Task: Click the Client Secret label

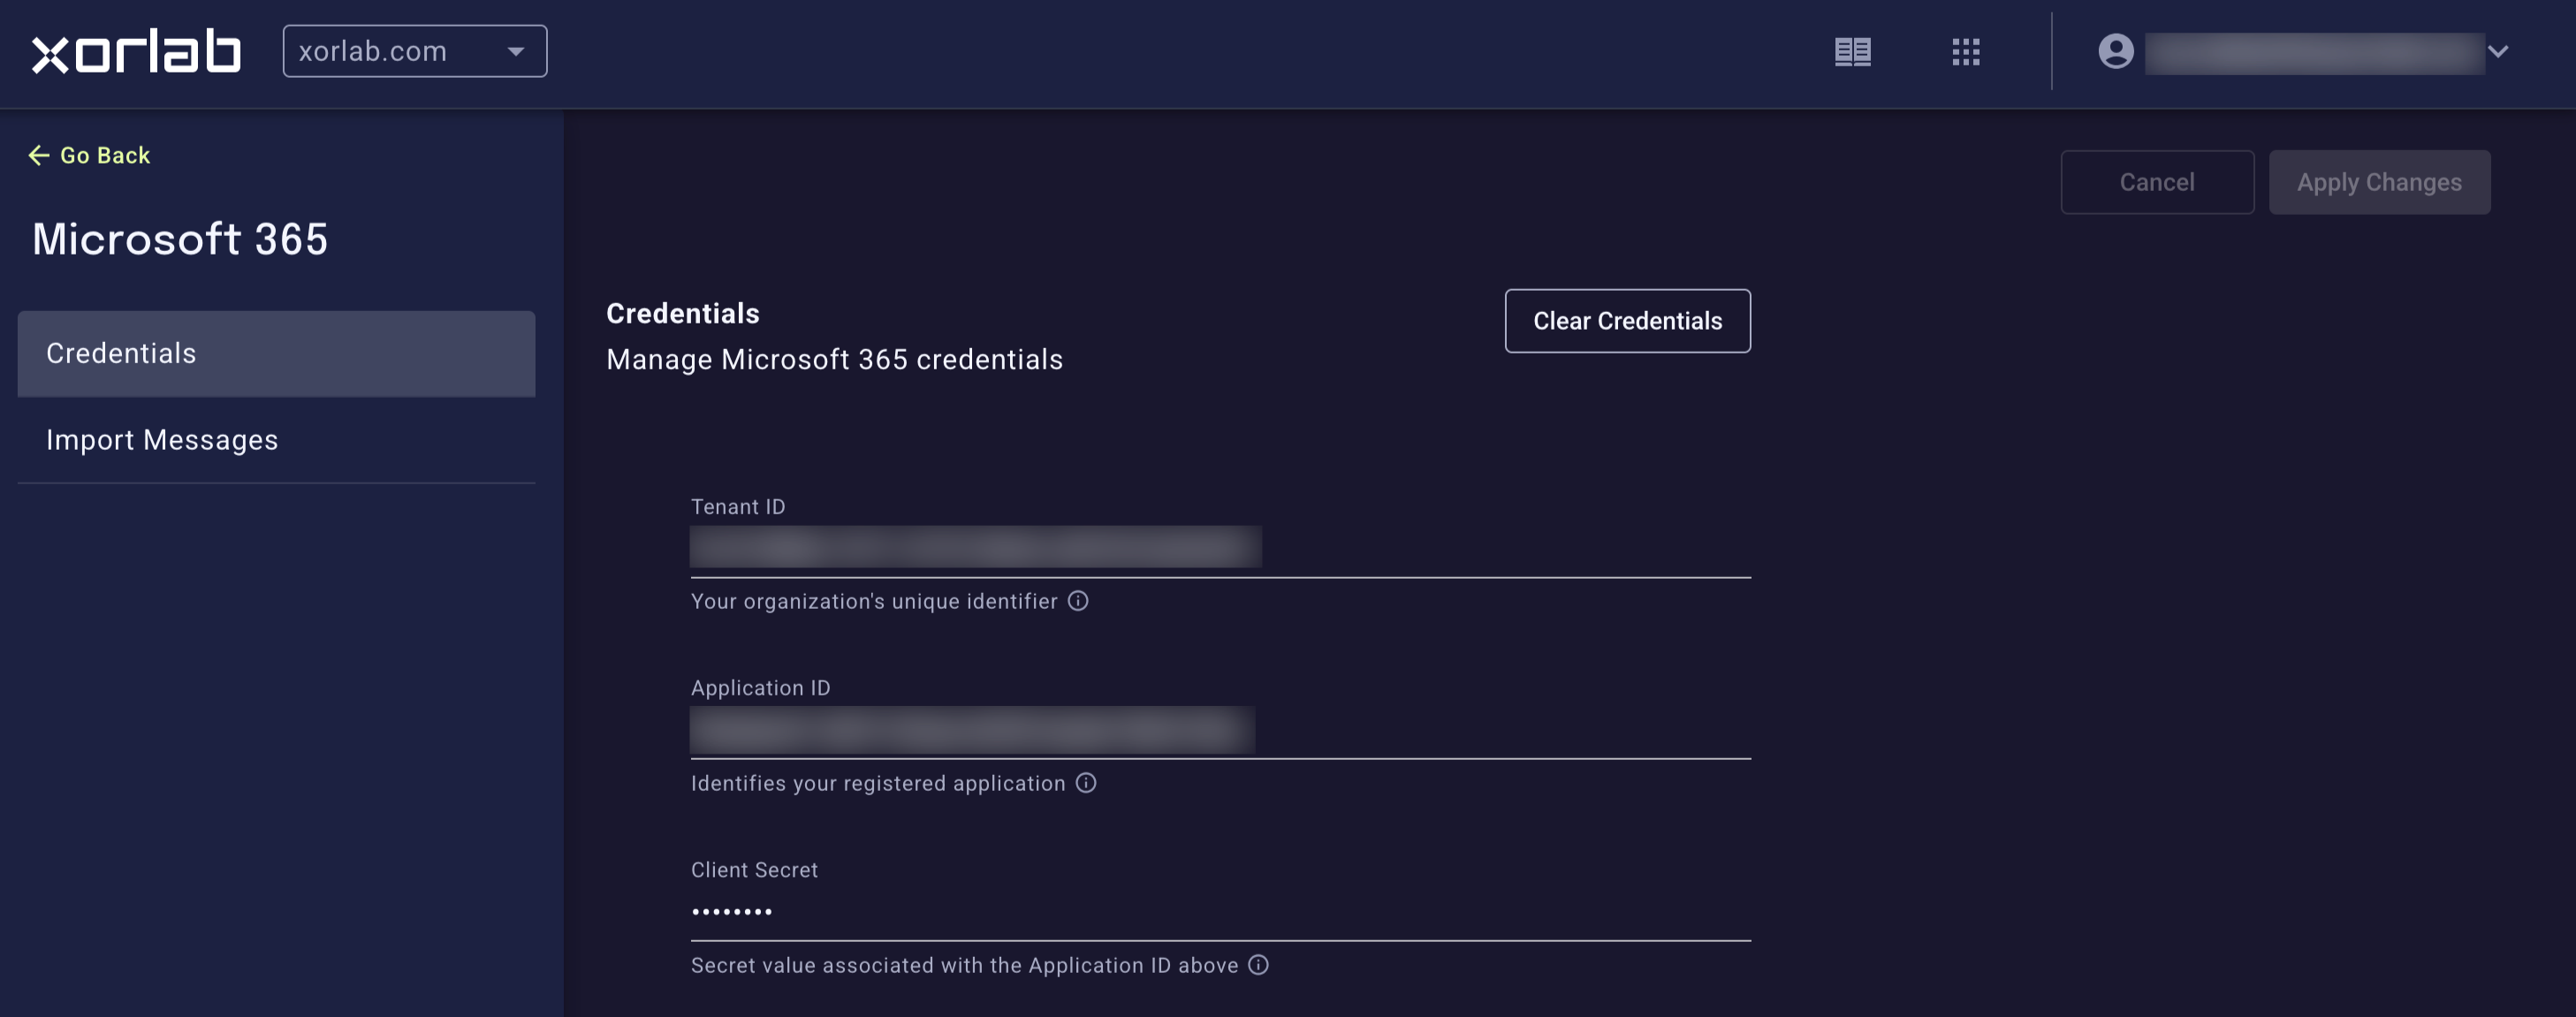Action: point(754,870)
